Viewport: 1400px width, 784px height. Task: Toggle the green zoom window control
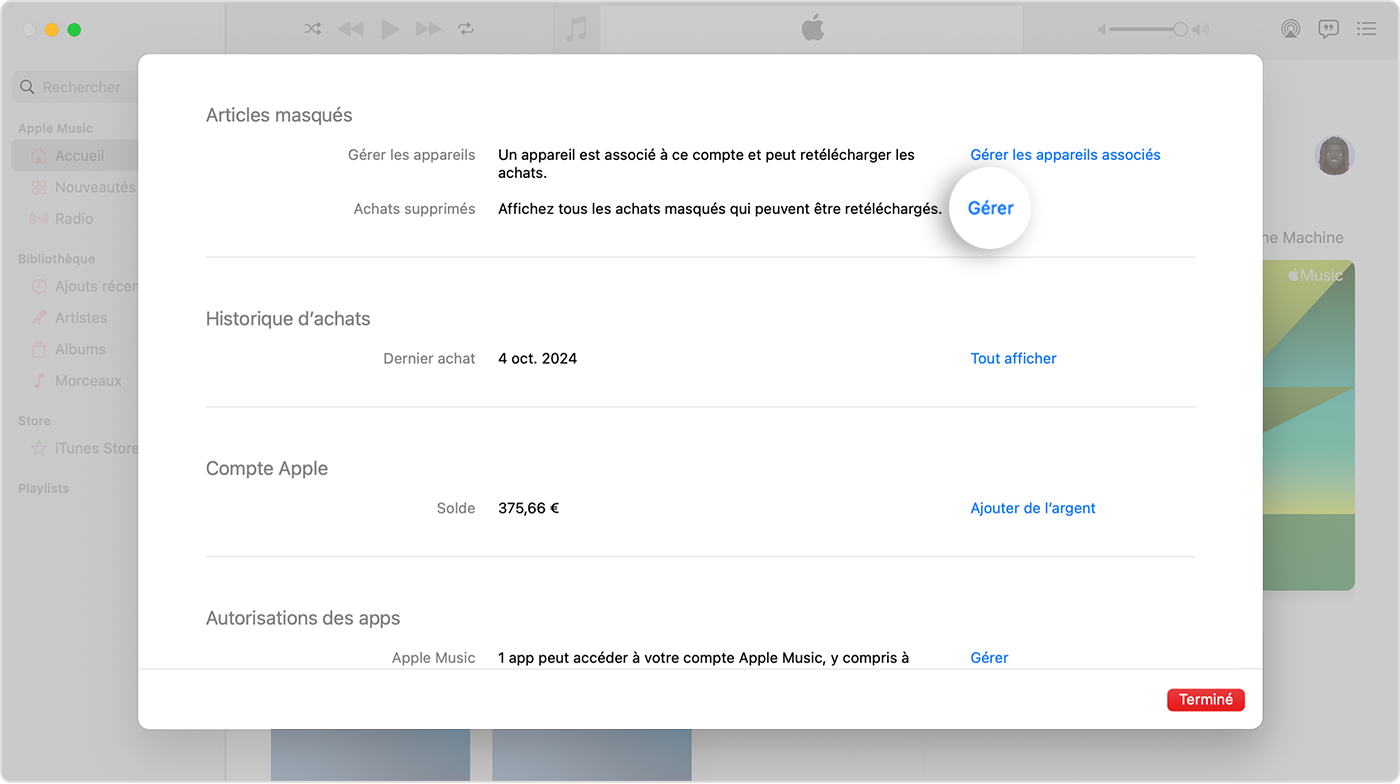tap(74, 30)
